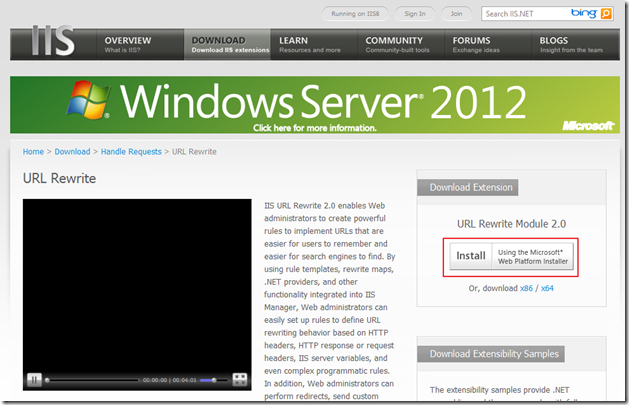Pause the video with the pause button
This screenshot has width=629, height=405.
coord(34,379)
